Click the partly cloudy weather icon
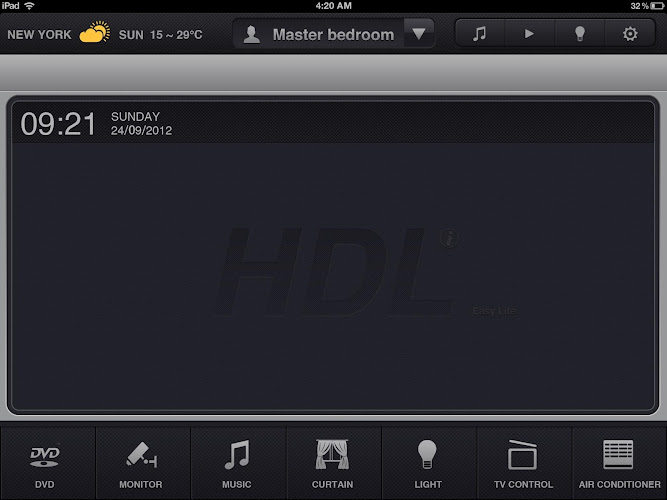This screenshot has width=667, height=500. pos(94,32)
